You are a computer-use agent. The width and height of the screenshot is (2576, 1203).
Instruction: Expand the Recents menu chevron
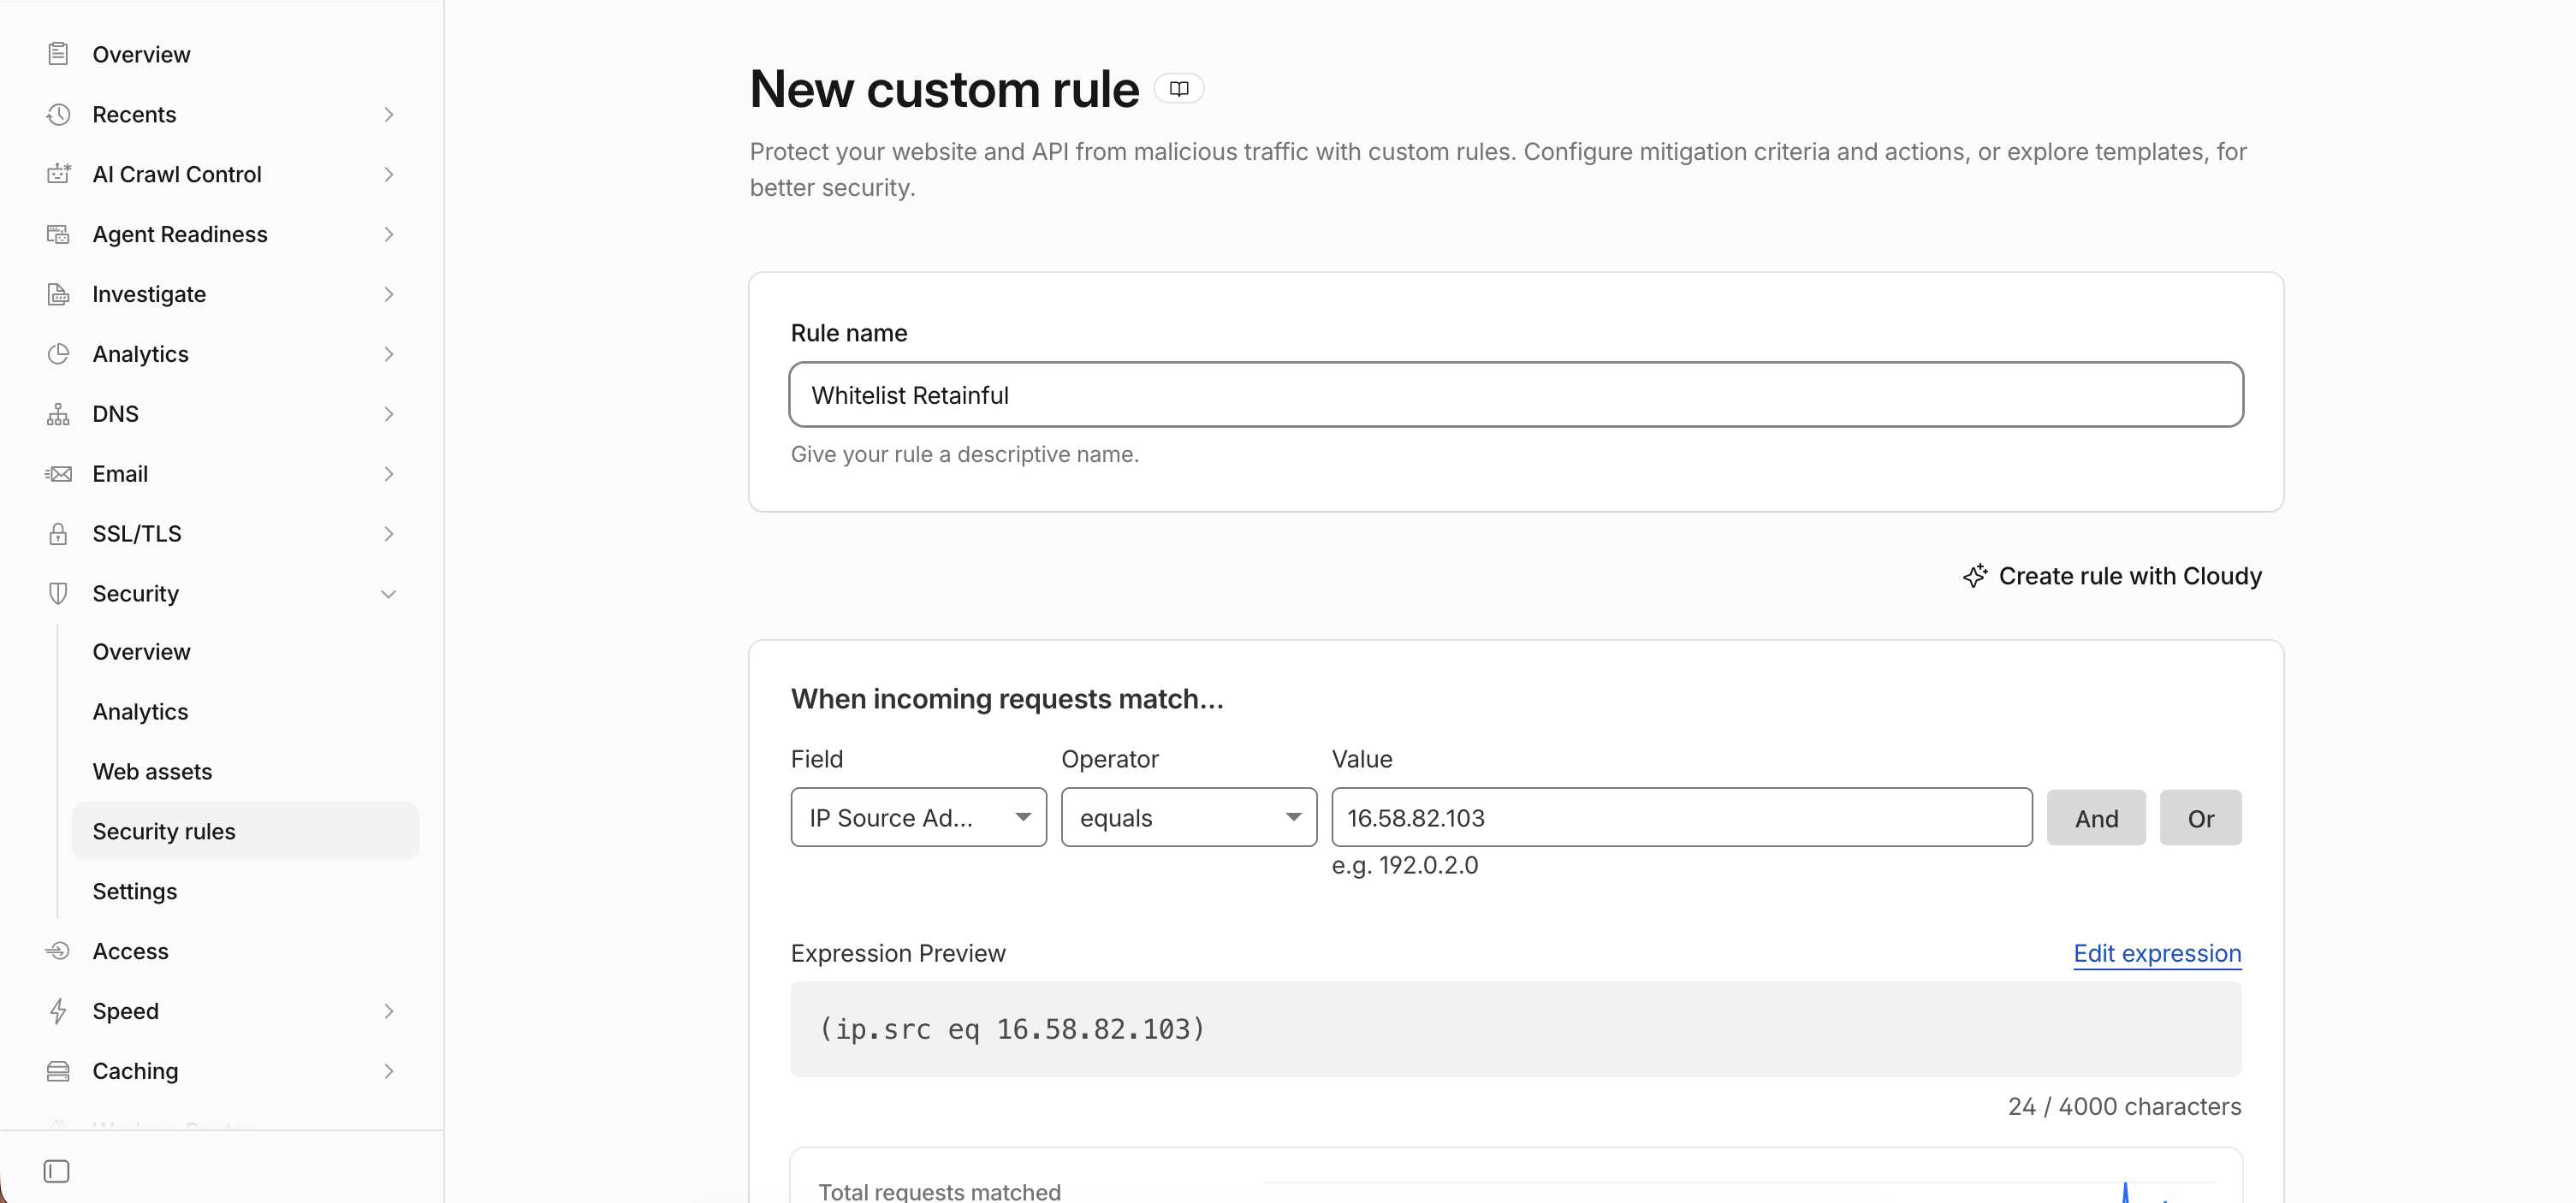[389, 114]
